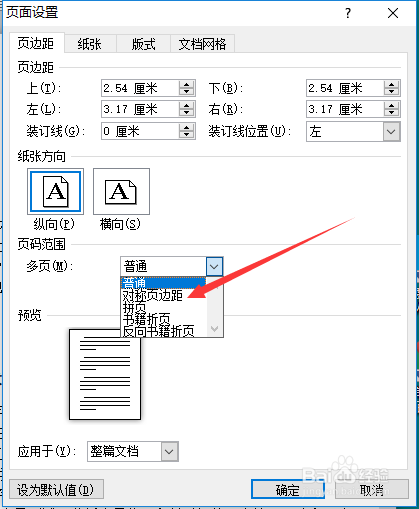Click the 下(B) margin input field

point(345,88)
